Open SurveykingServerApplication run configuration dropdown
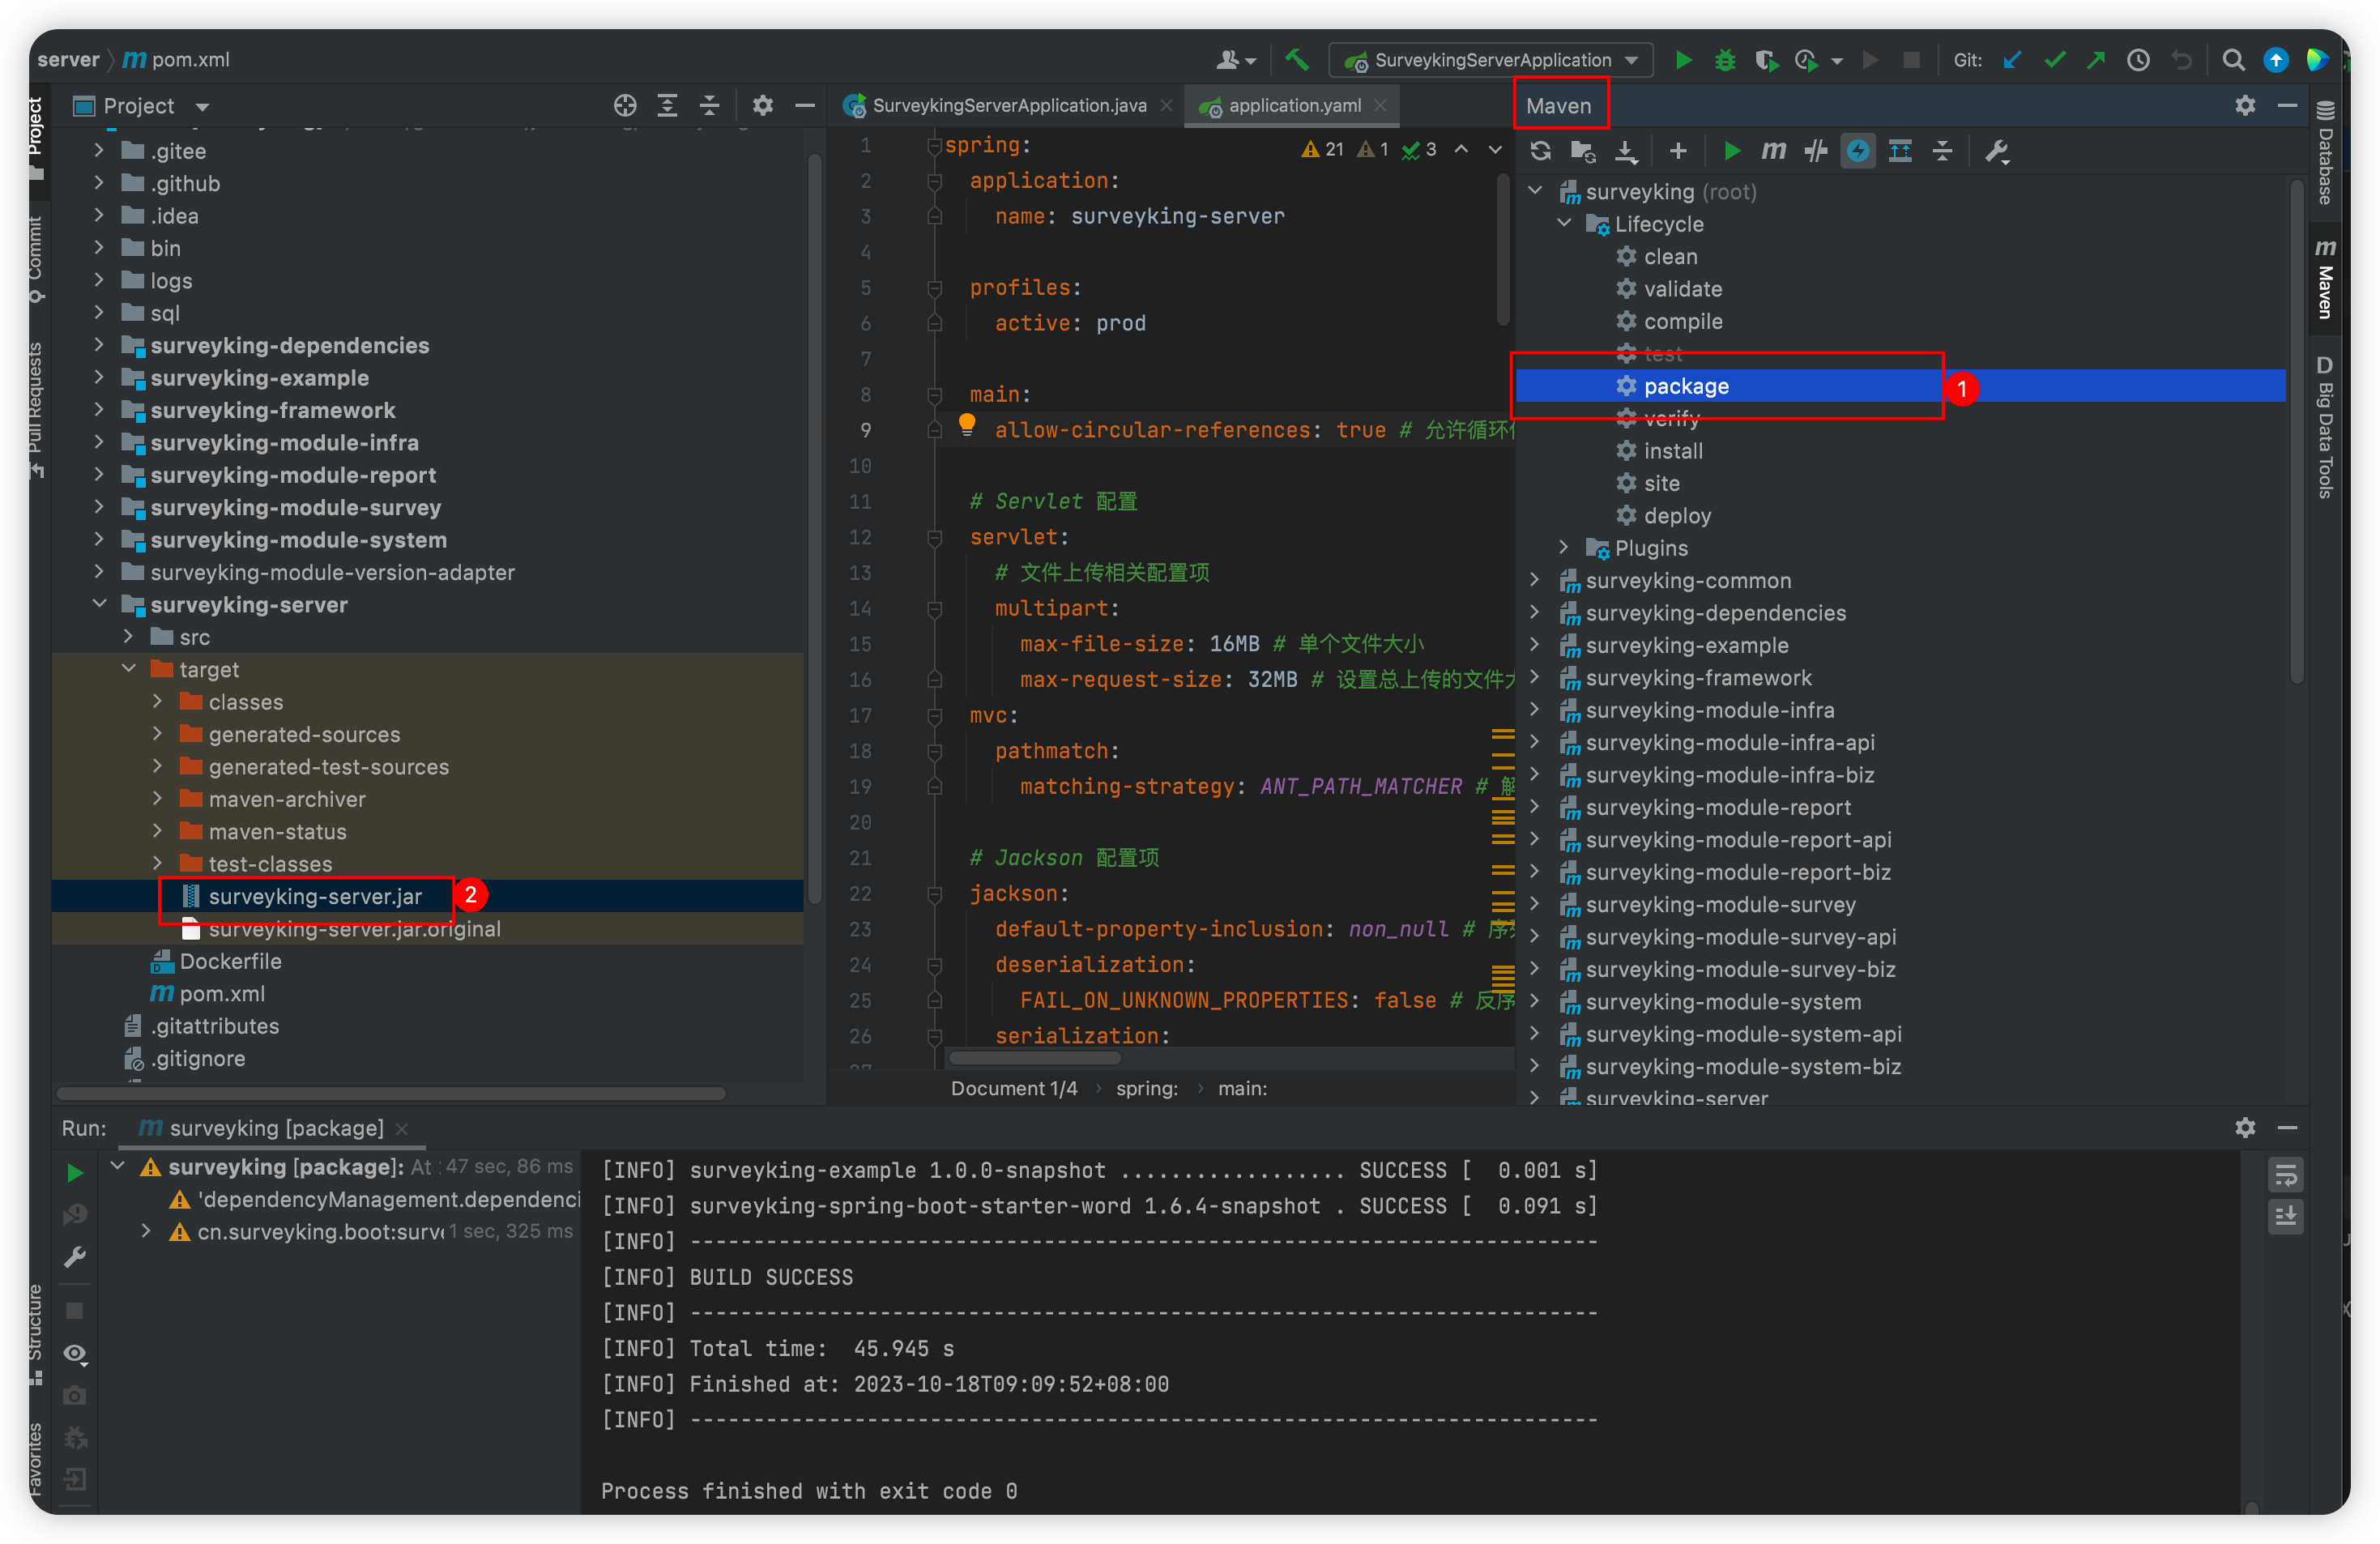 [x=1490, y=60]
